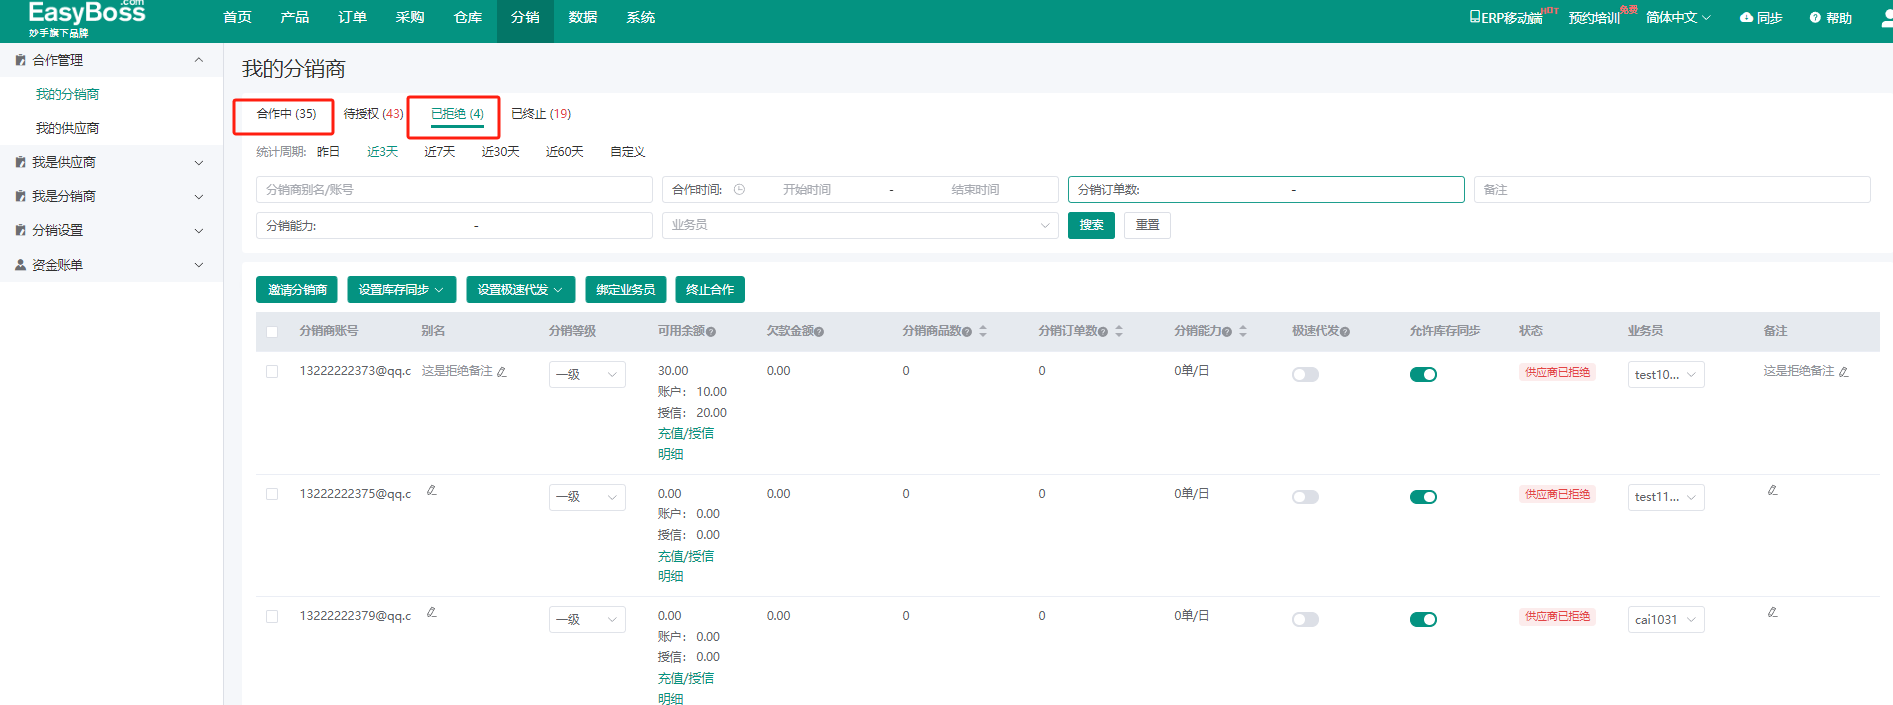
Task: Disable 允许库存同步 switch for 13222222379@qq.c
Action: 1423,620
